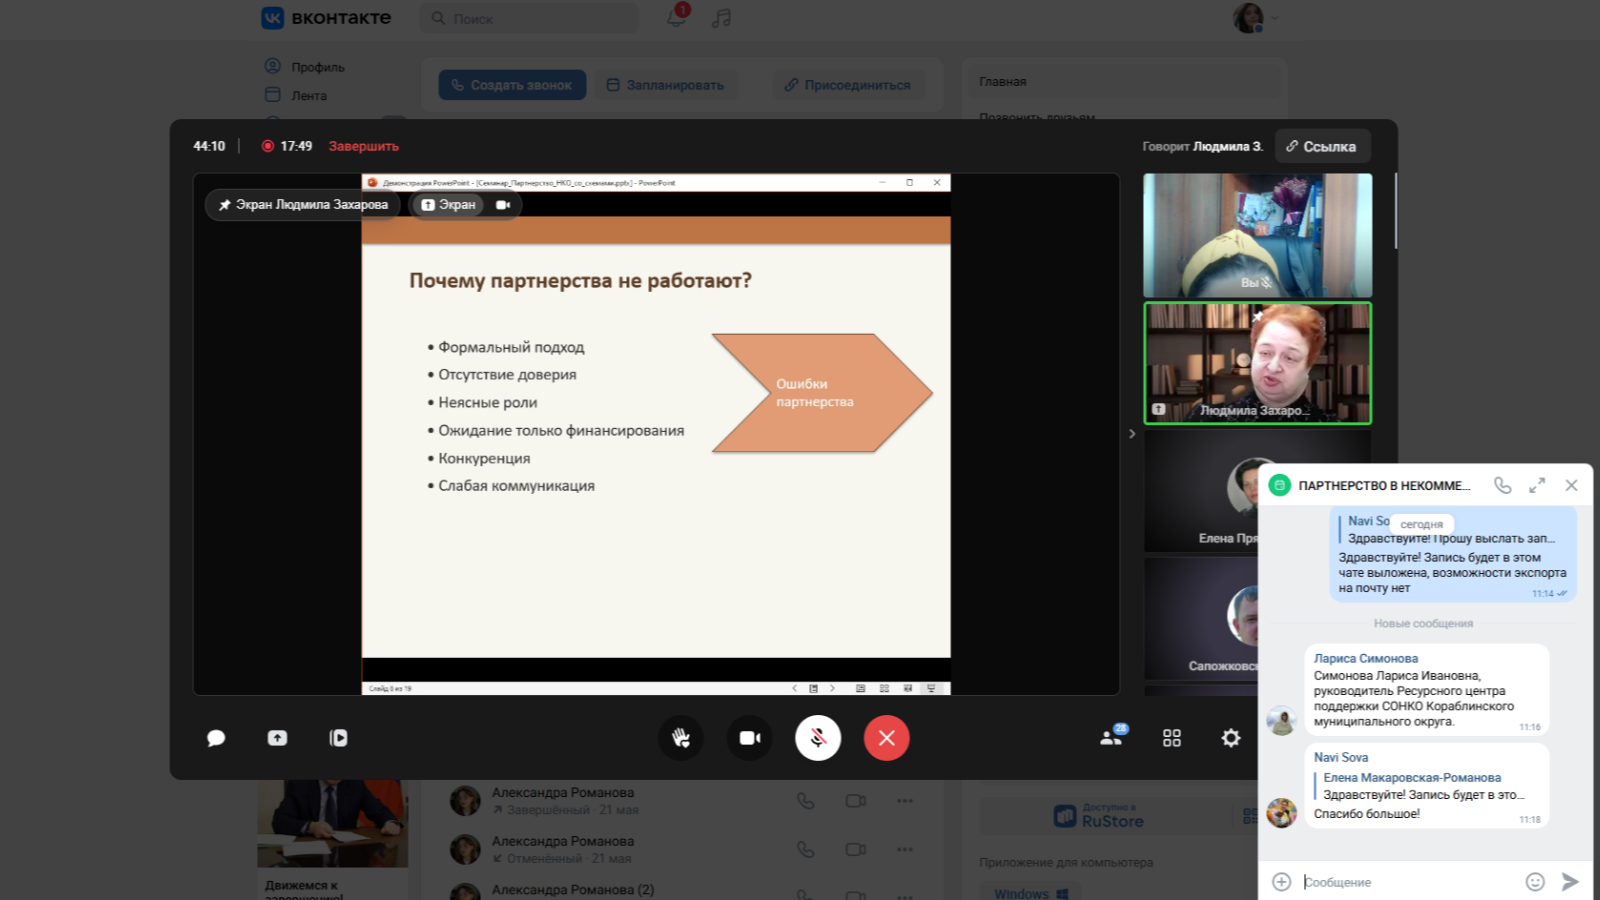1600x900 pixels.
Task: Attach a file with the plus icon
Action: click(1282, 881)
